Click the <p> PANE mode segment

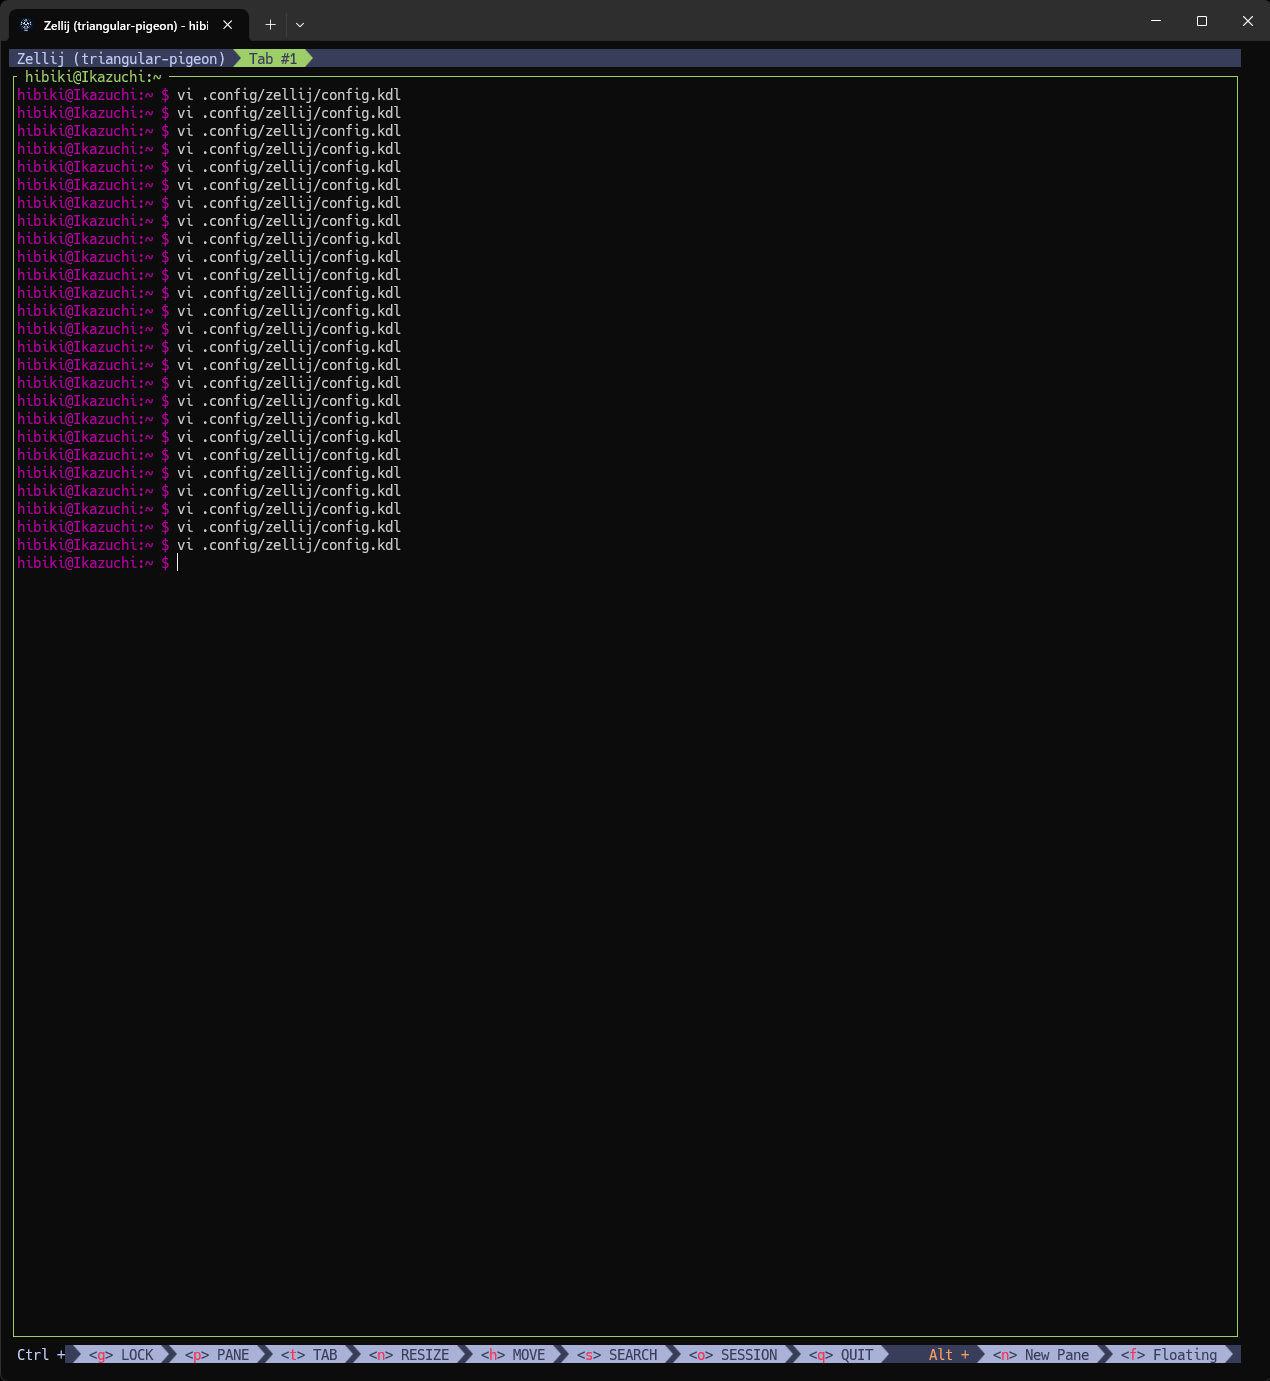217,1355
